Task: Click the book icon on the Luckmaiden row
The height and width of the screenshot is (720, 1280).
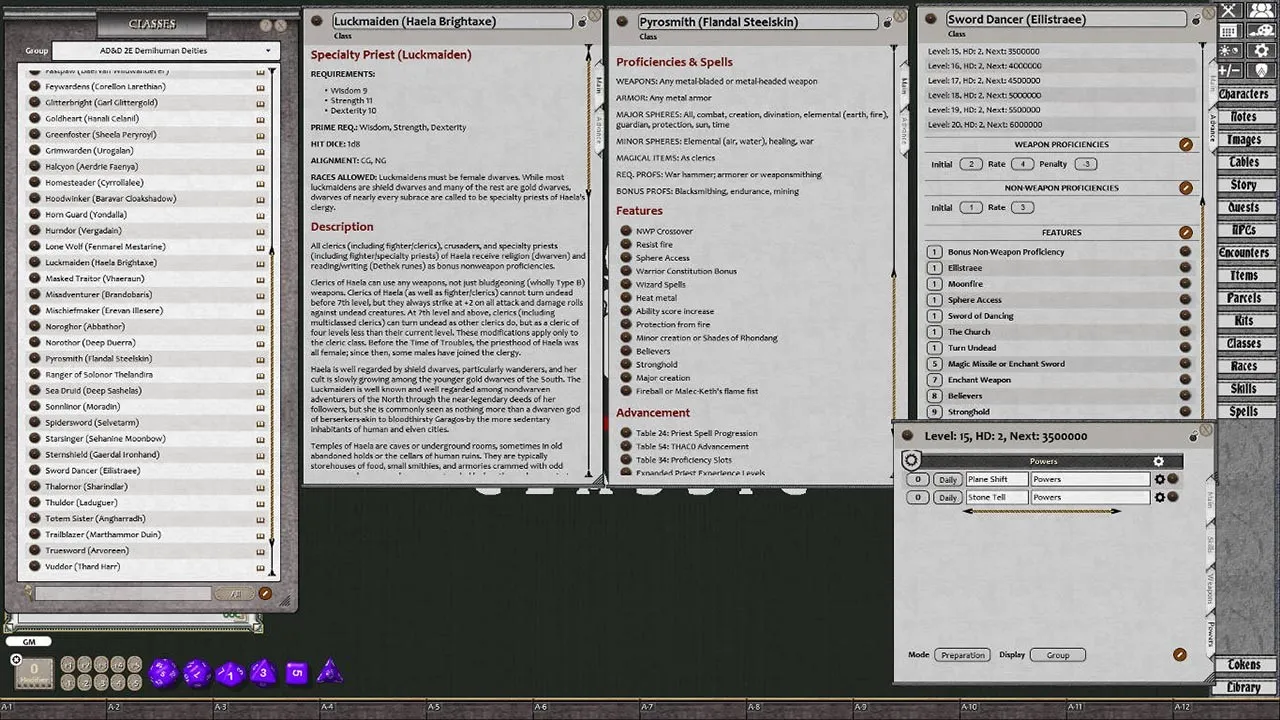Action: pyautogui.click(x=260, y=263)
